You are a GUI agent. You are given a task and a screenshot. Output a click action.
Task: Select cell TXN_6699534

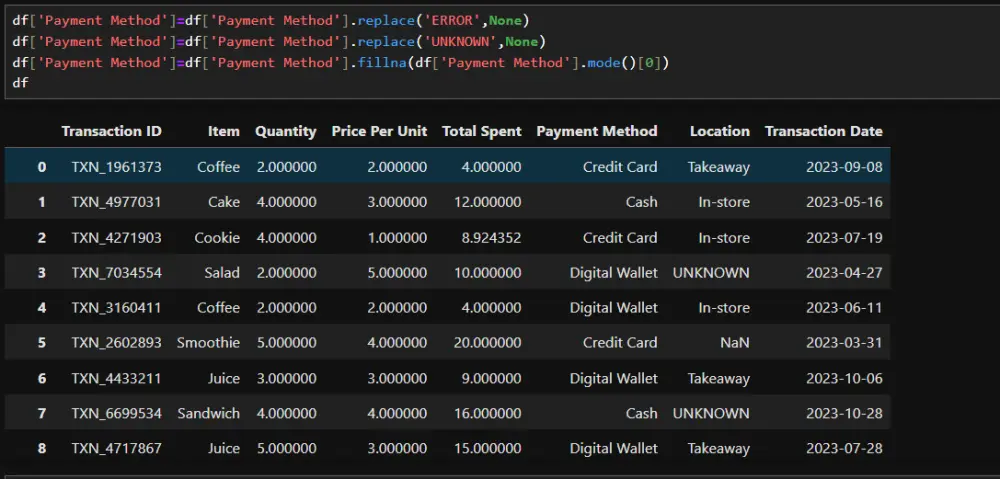117,413
